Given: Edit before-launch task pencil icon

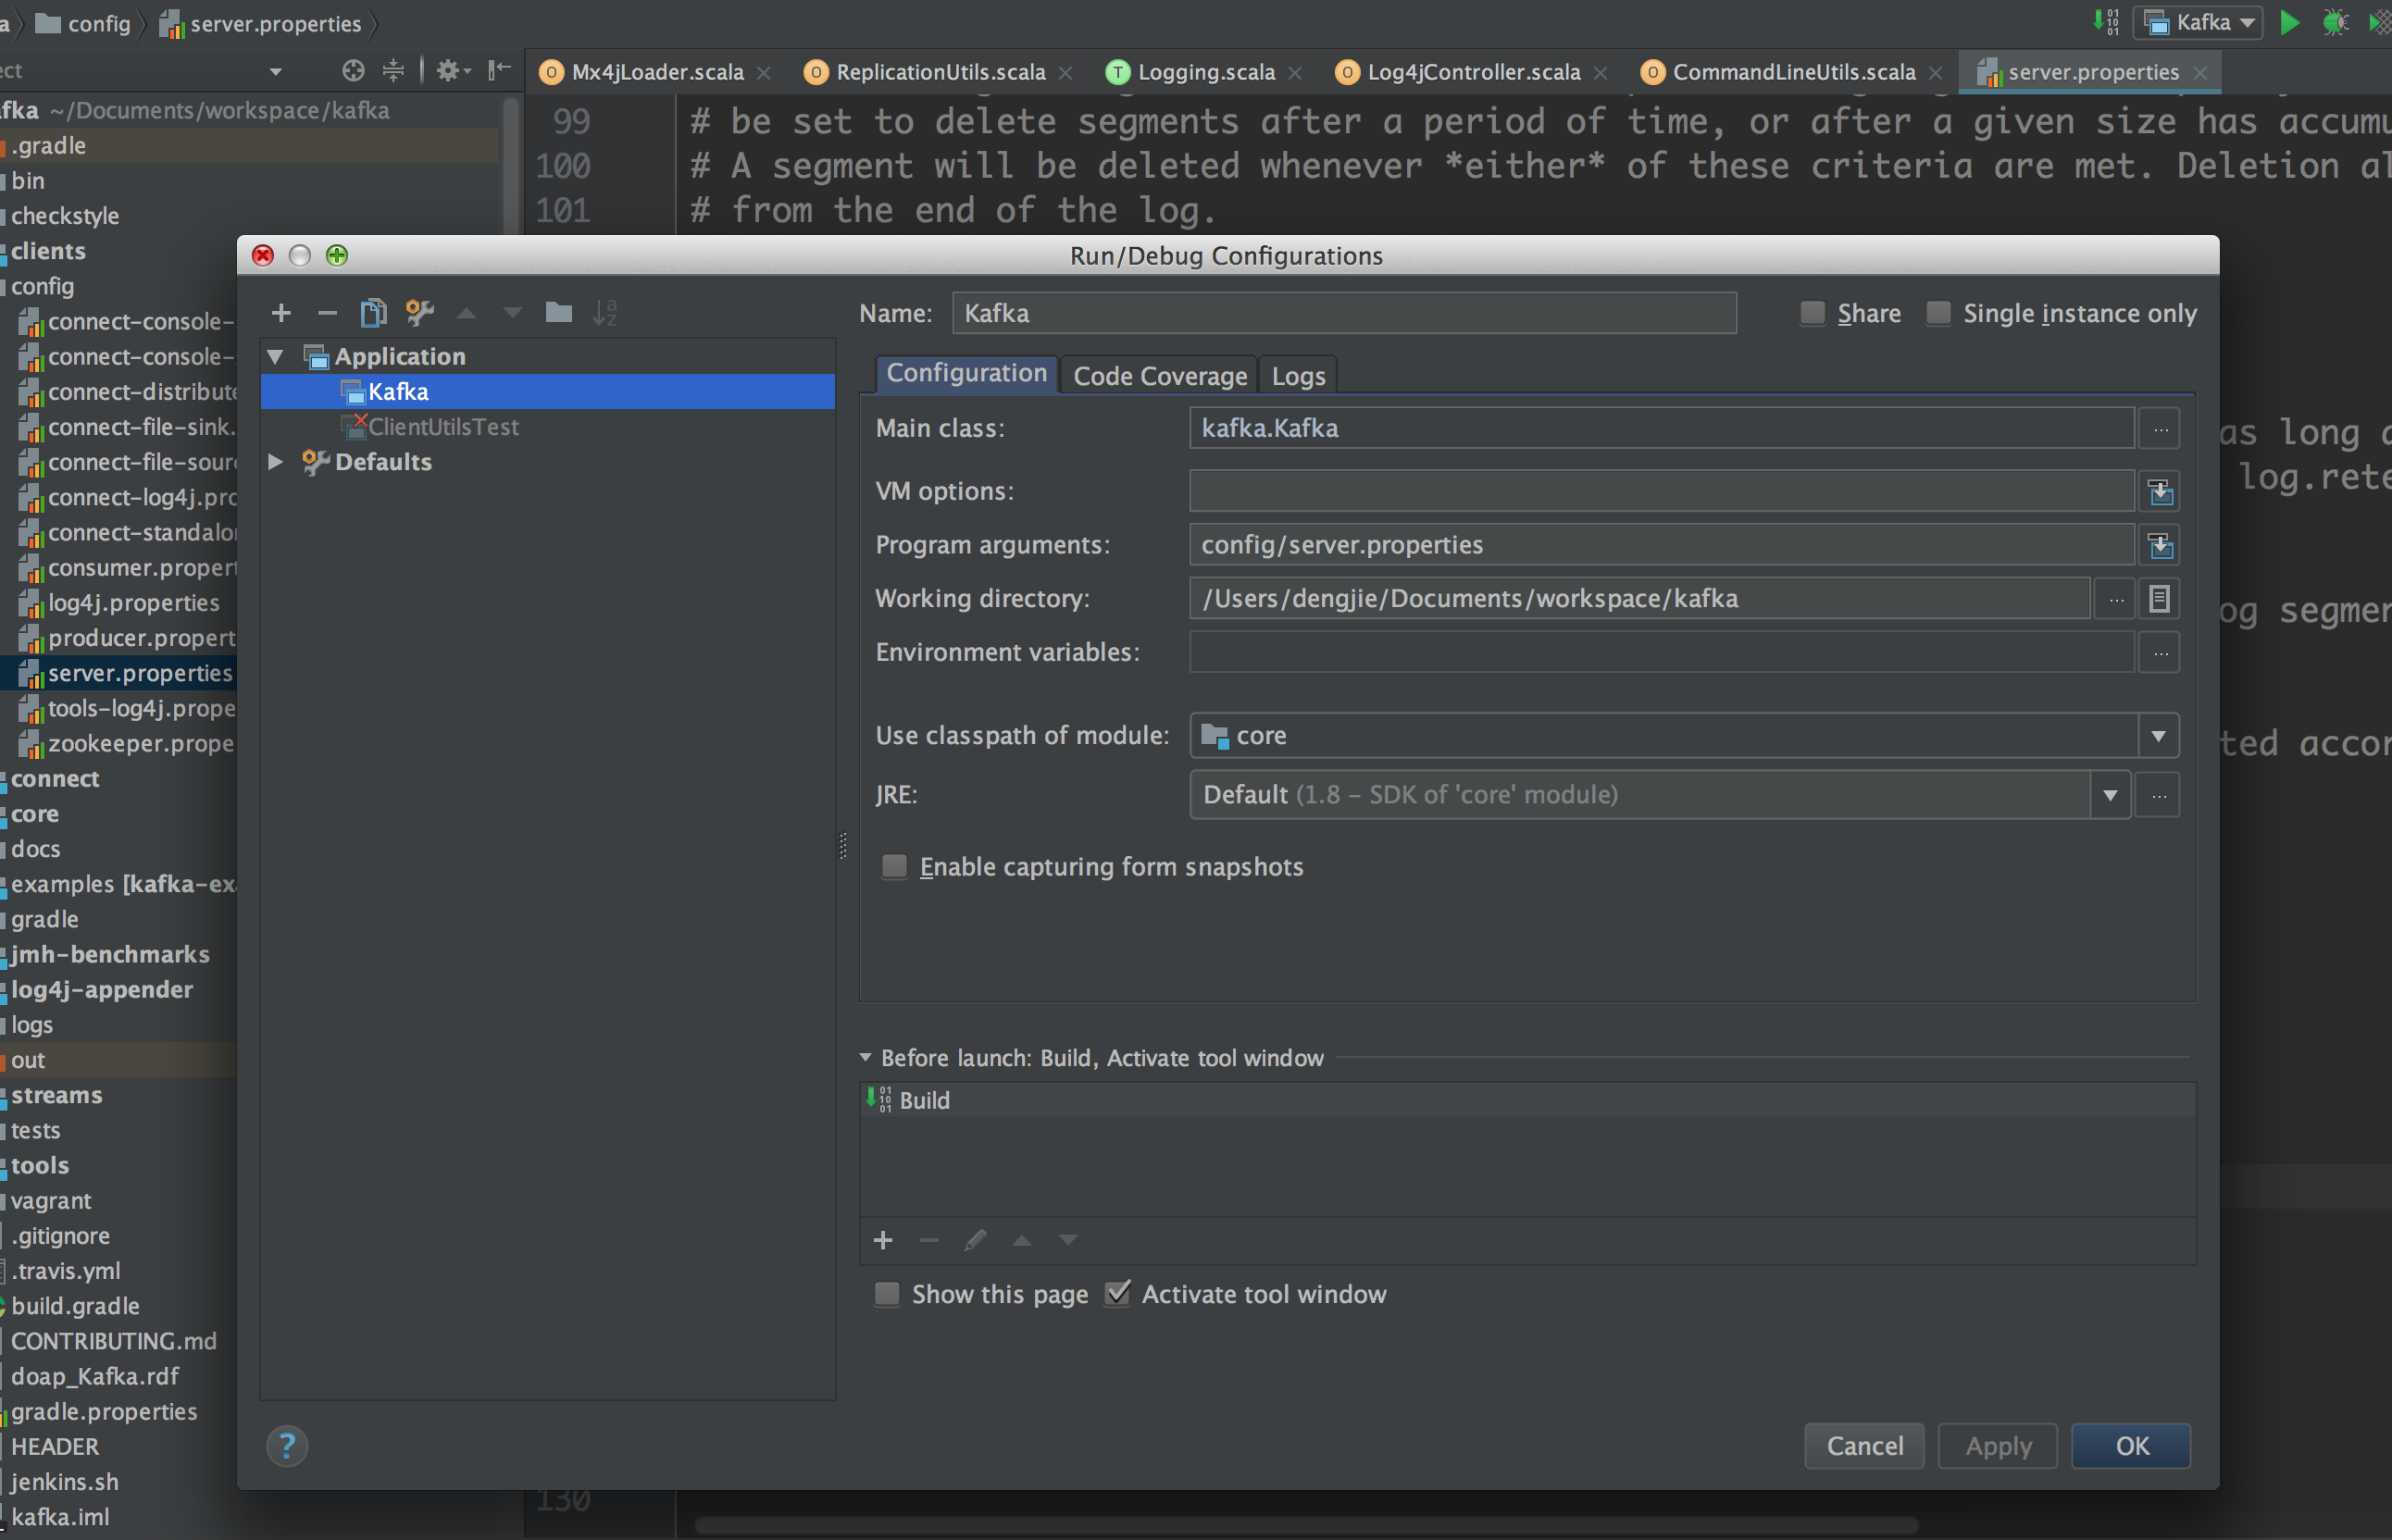Looking at the screenshot, I should pyautogui.click(x=975, y=1241).
